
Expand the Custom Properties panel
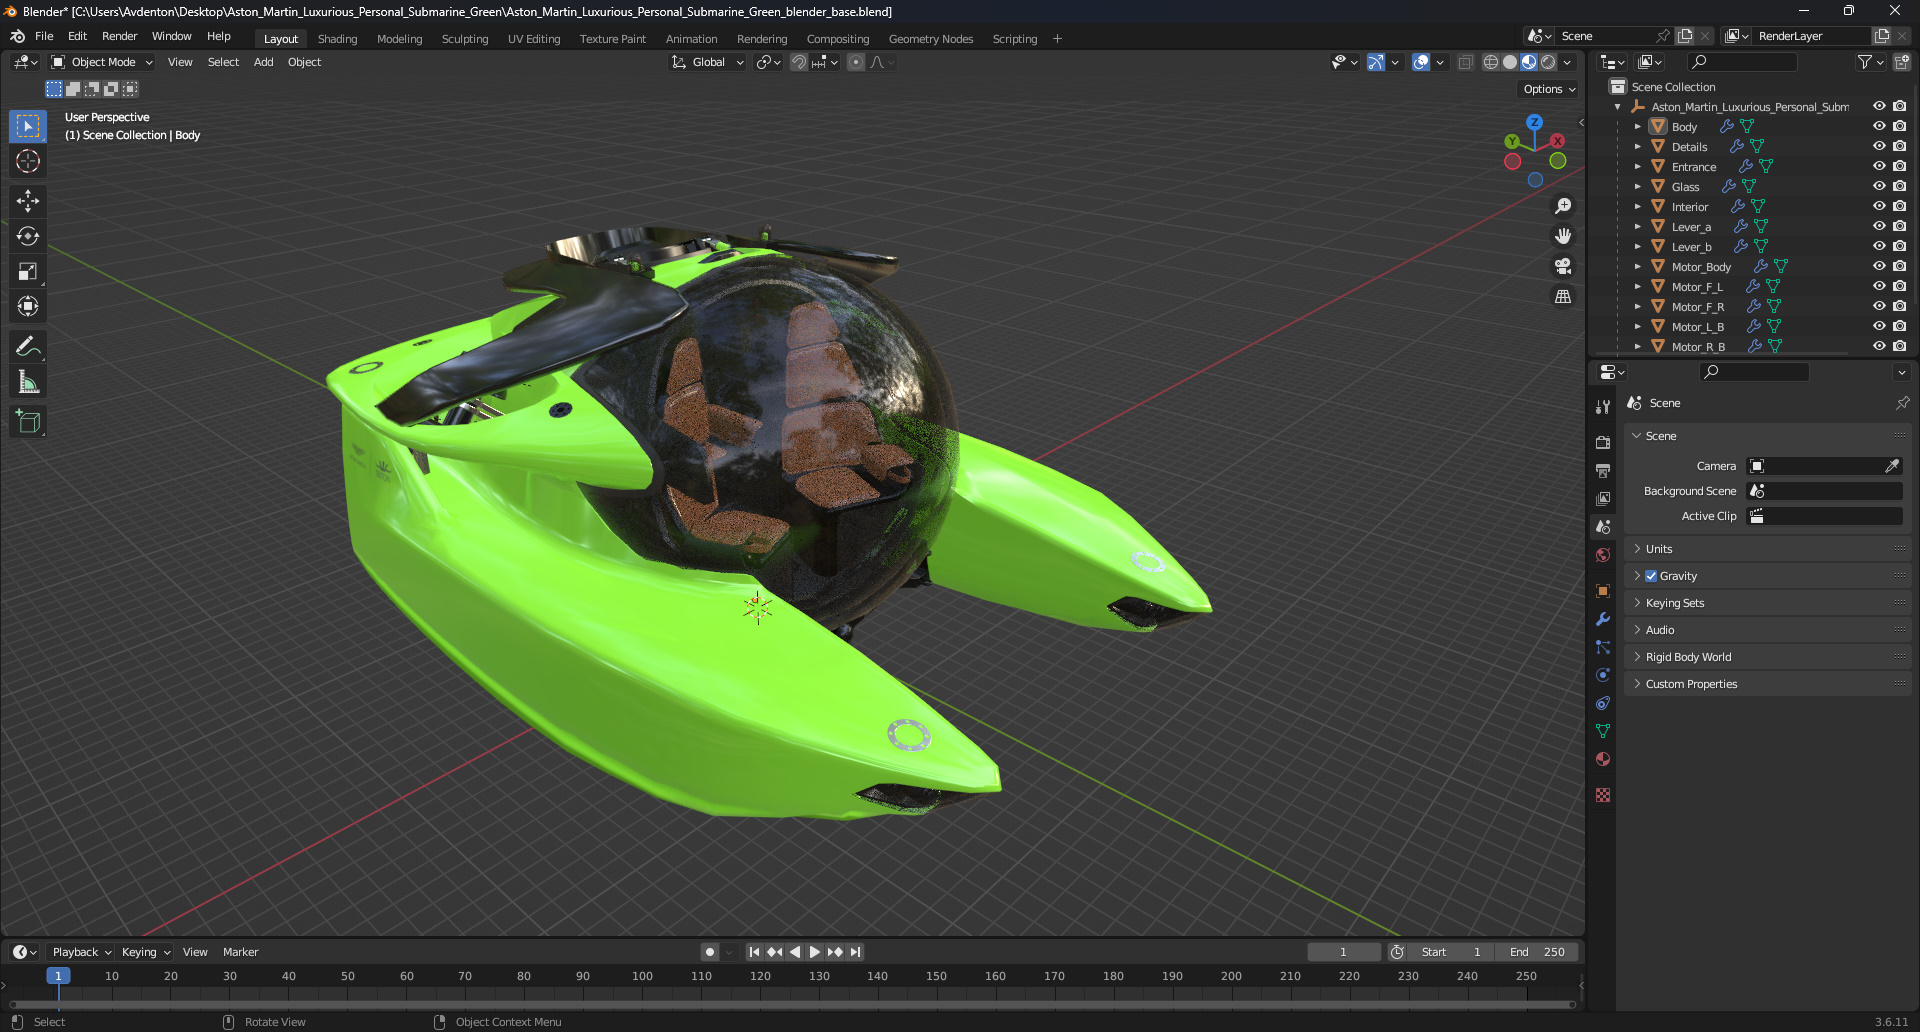(x=1768, y=684)
